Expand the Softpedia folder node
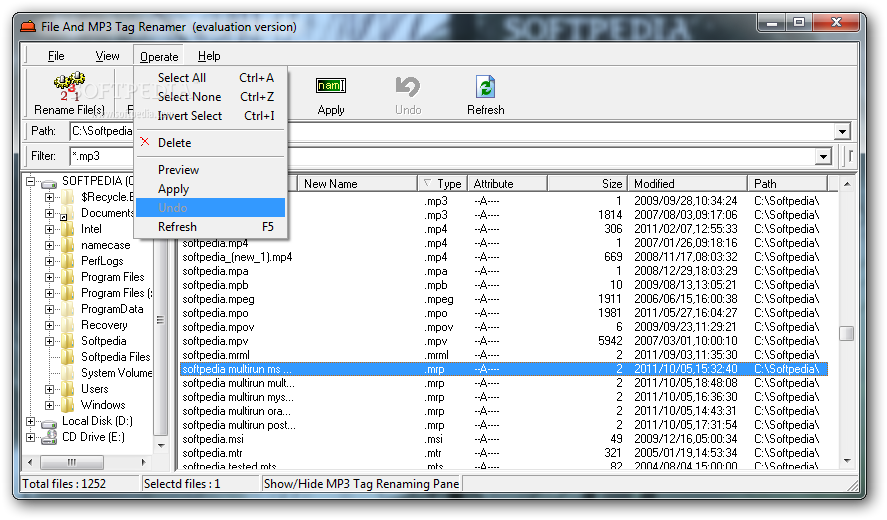 click(49, 341)
